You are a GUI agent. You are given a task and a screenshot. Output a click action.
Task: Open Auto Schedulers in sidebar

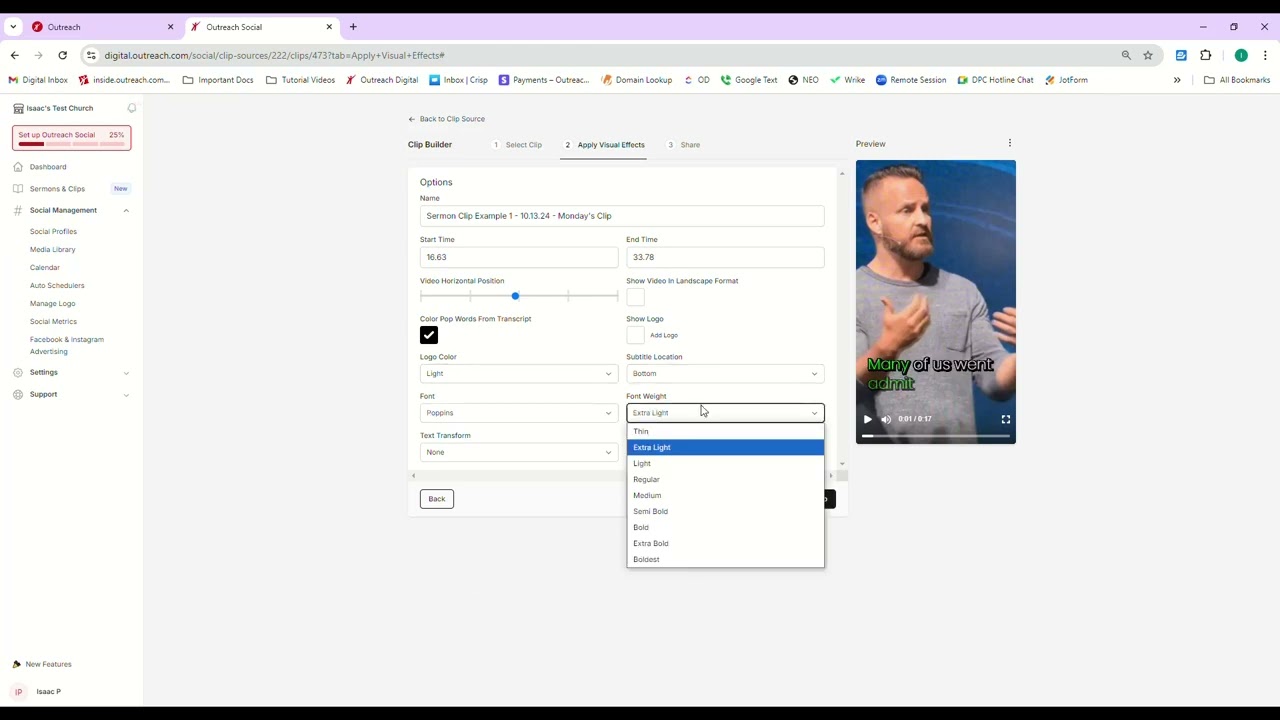coord(57,285)
